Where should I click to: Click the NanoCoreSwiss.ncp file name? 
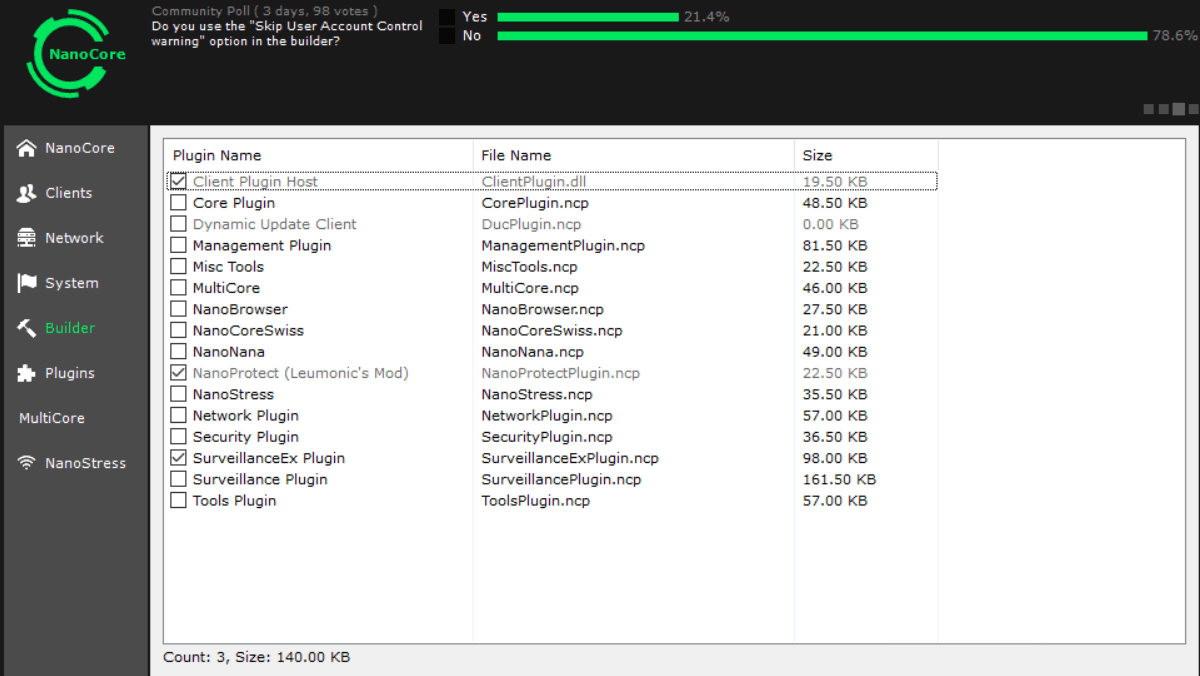click(551, 330)
